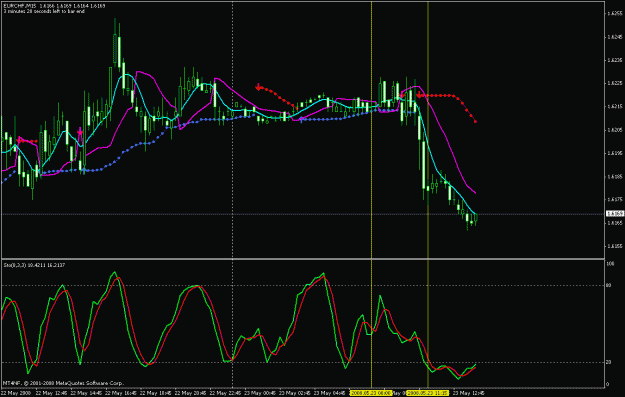Click the '23 May 12:45' time axis label
The height and width of the screenshot is (397, 625).
(468, 393)
